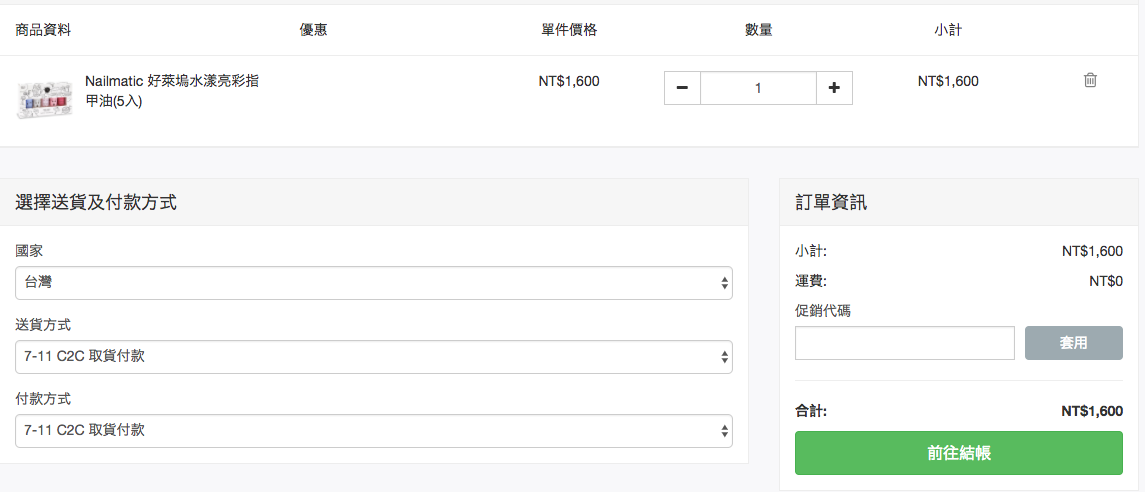1145x492 pixels.
Task: Apply promo code with the 套用 button
Action: [1073, 343]
